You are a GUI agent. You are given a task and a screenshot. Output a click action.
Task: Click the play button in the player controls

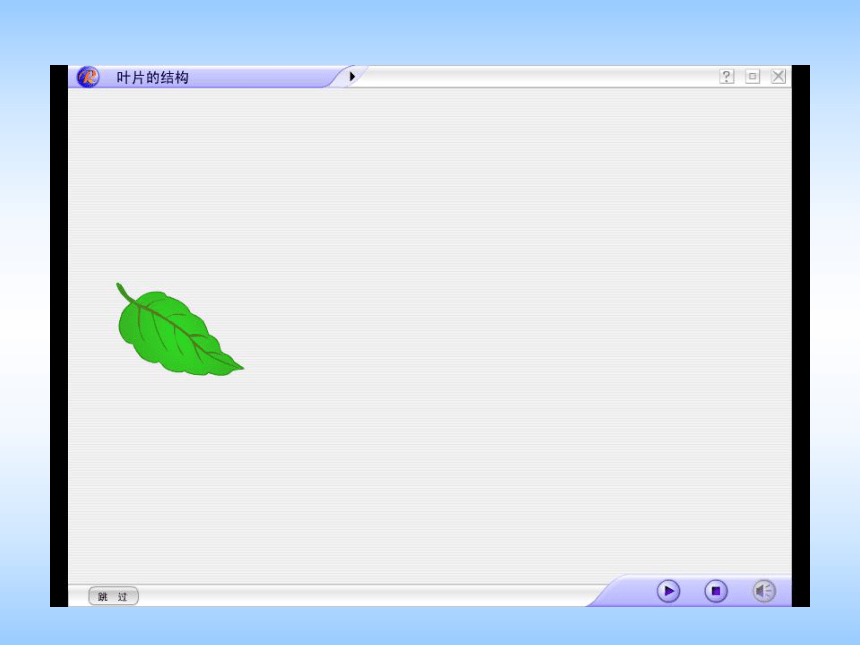[668, 591]
